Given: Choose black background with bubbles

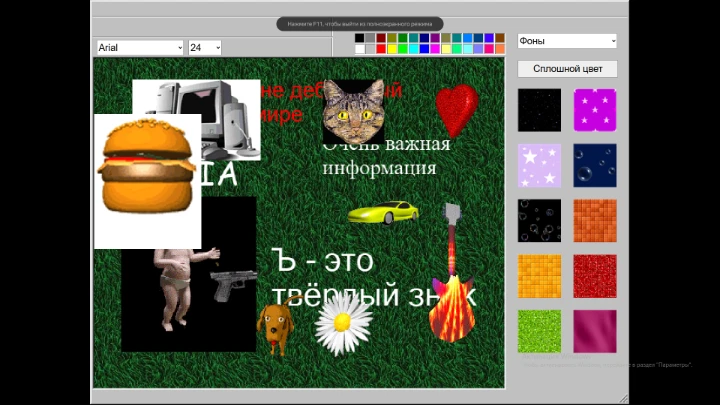Looking at the screenshot, I should point(540,220).
